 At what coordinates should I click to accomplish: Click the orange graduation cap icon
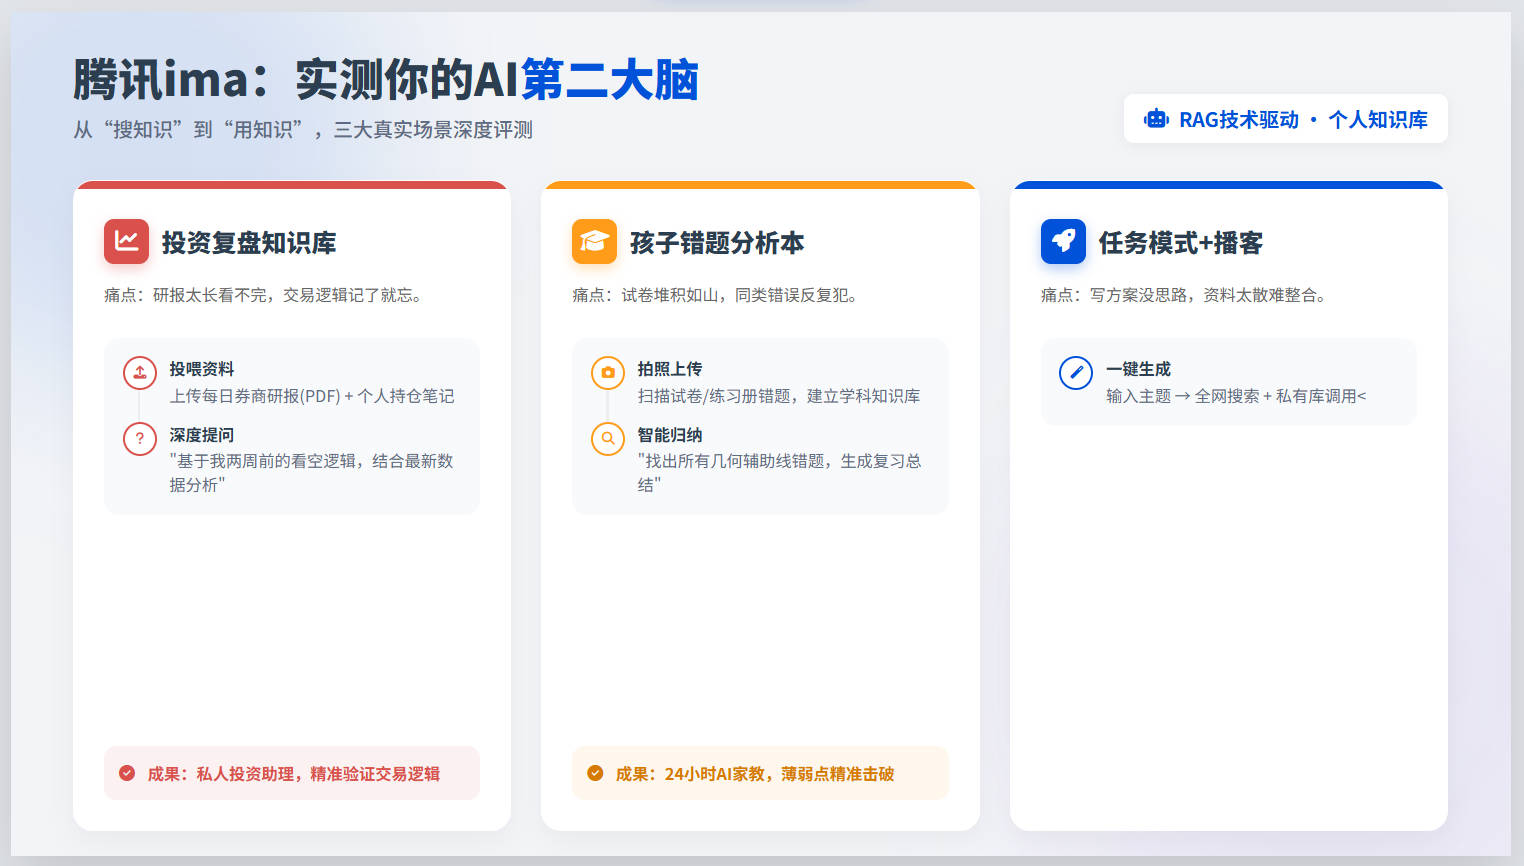click(594, 241)
